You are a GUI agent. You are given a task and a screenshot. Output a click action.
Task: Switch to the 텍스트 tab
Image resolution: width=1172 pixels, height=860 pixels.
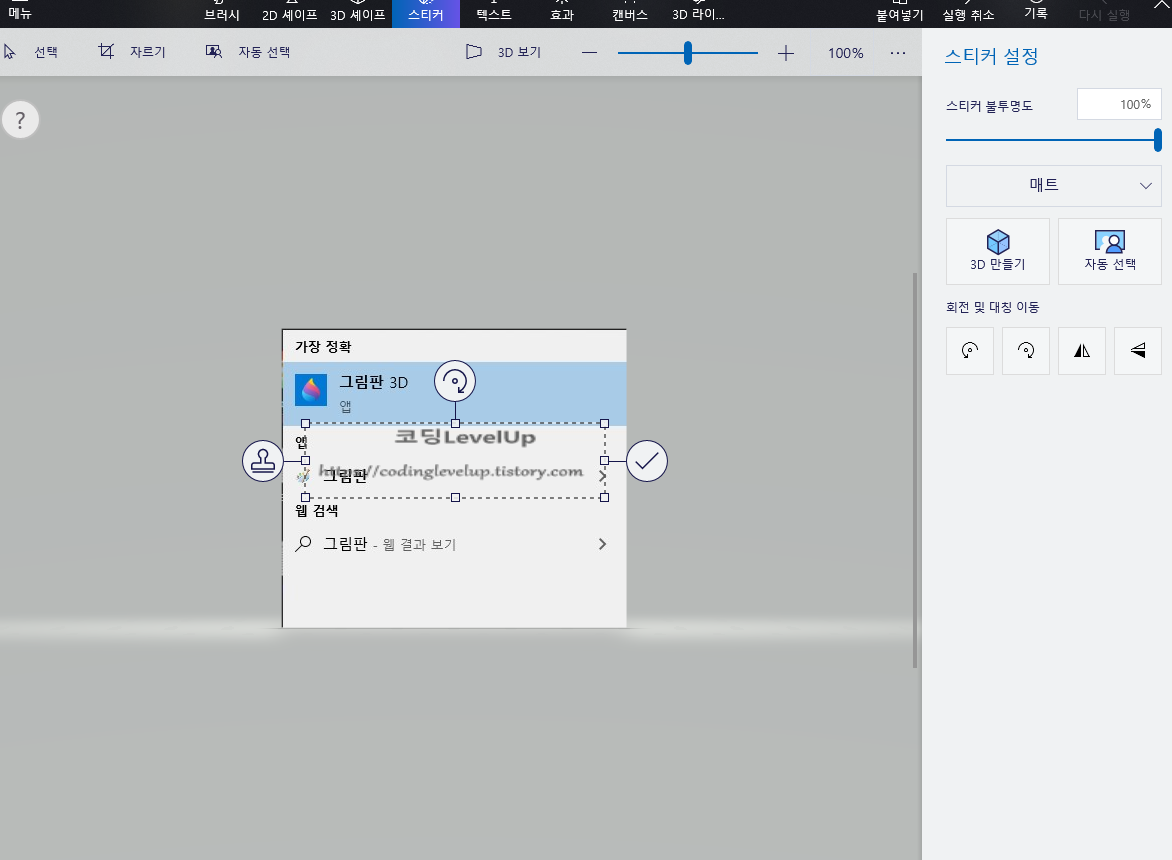(x=493, y=13)
